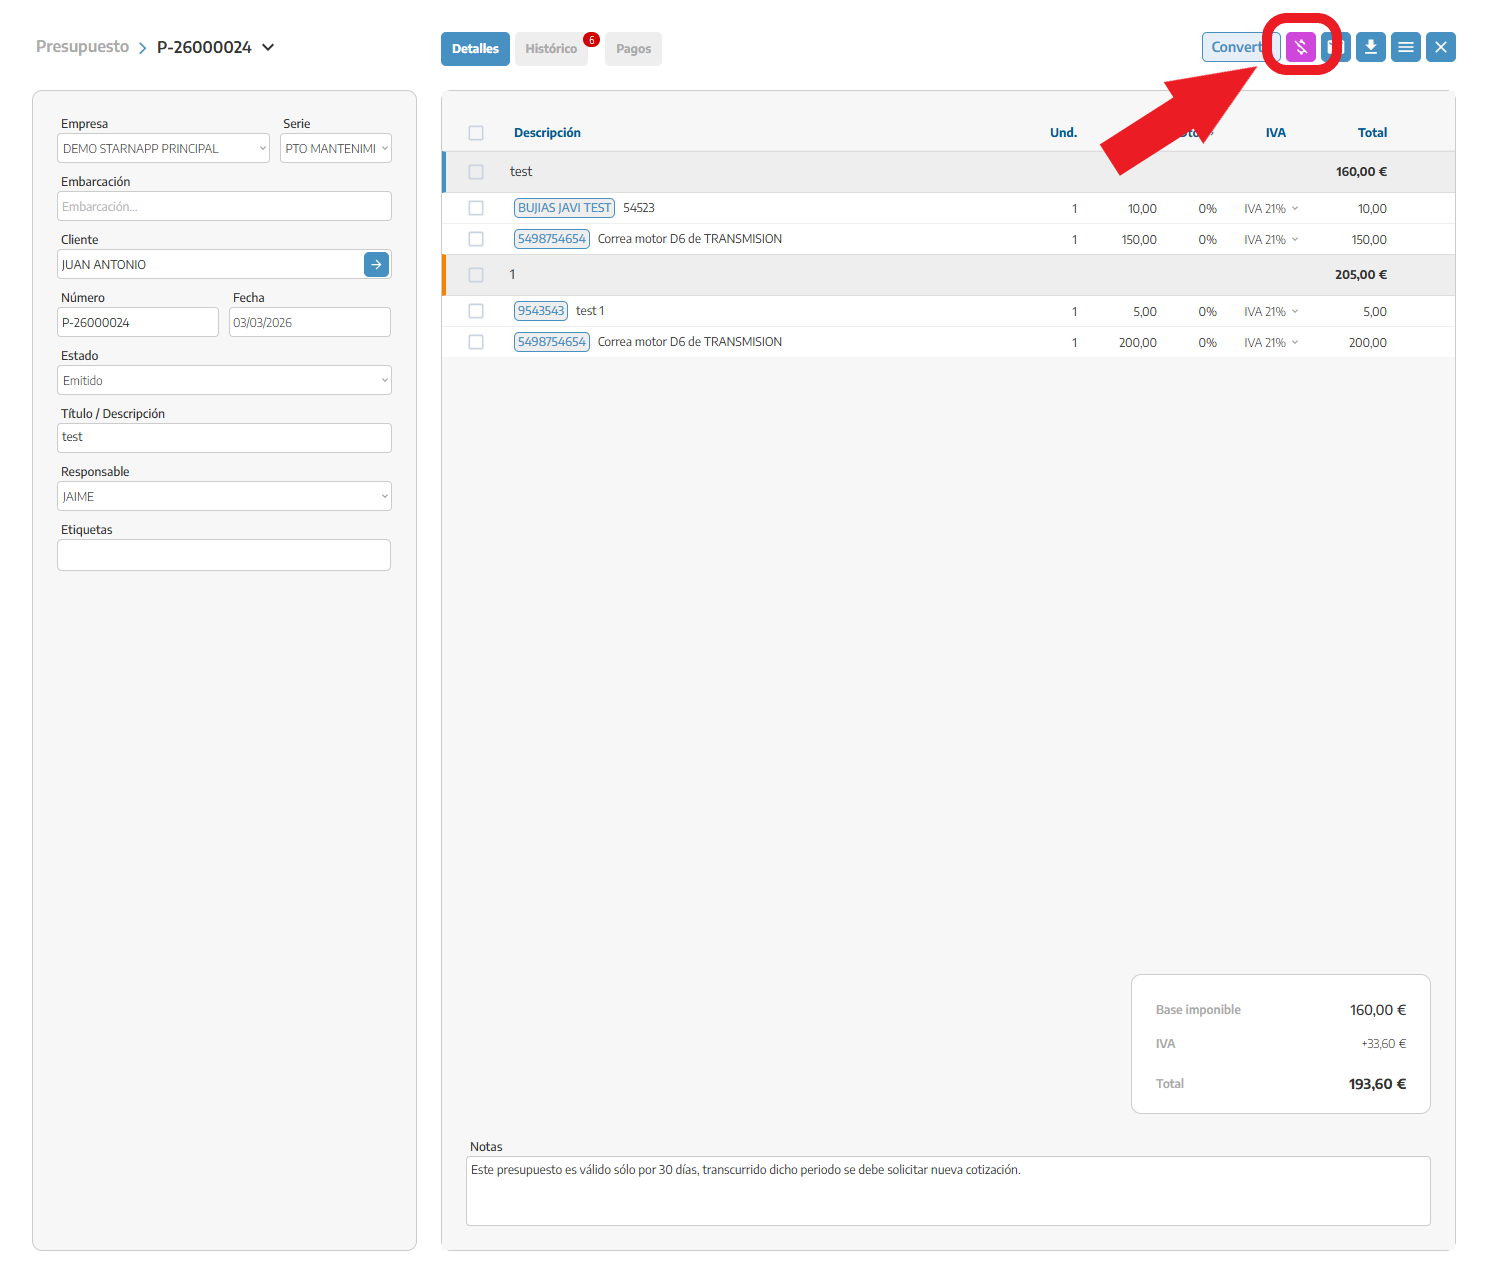Open the hamburger menu icon
The width and height of the screenshot is (1490, 1282).
pos(1406,47)
